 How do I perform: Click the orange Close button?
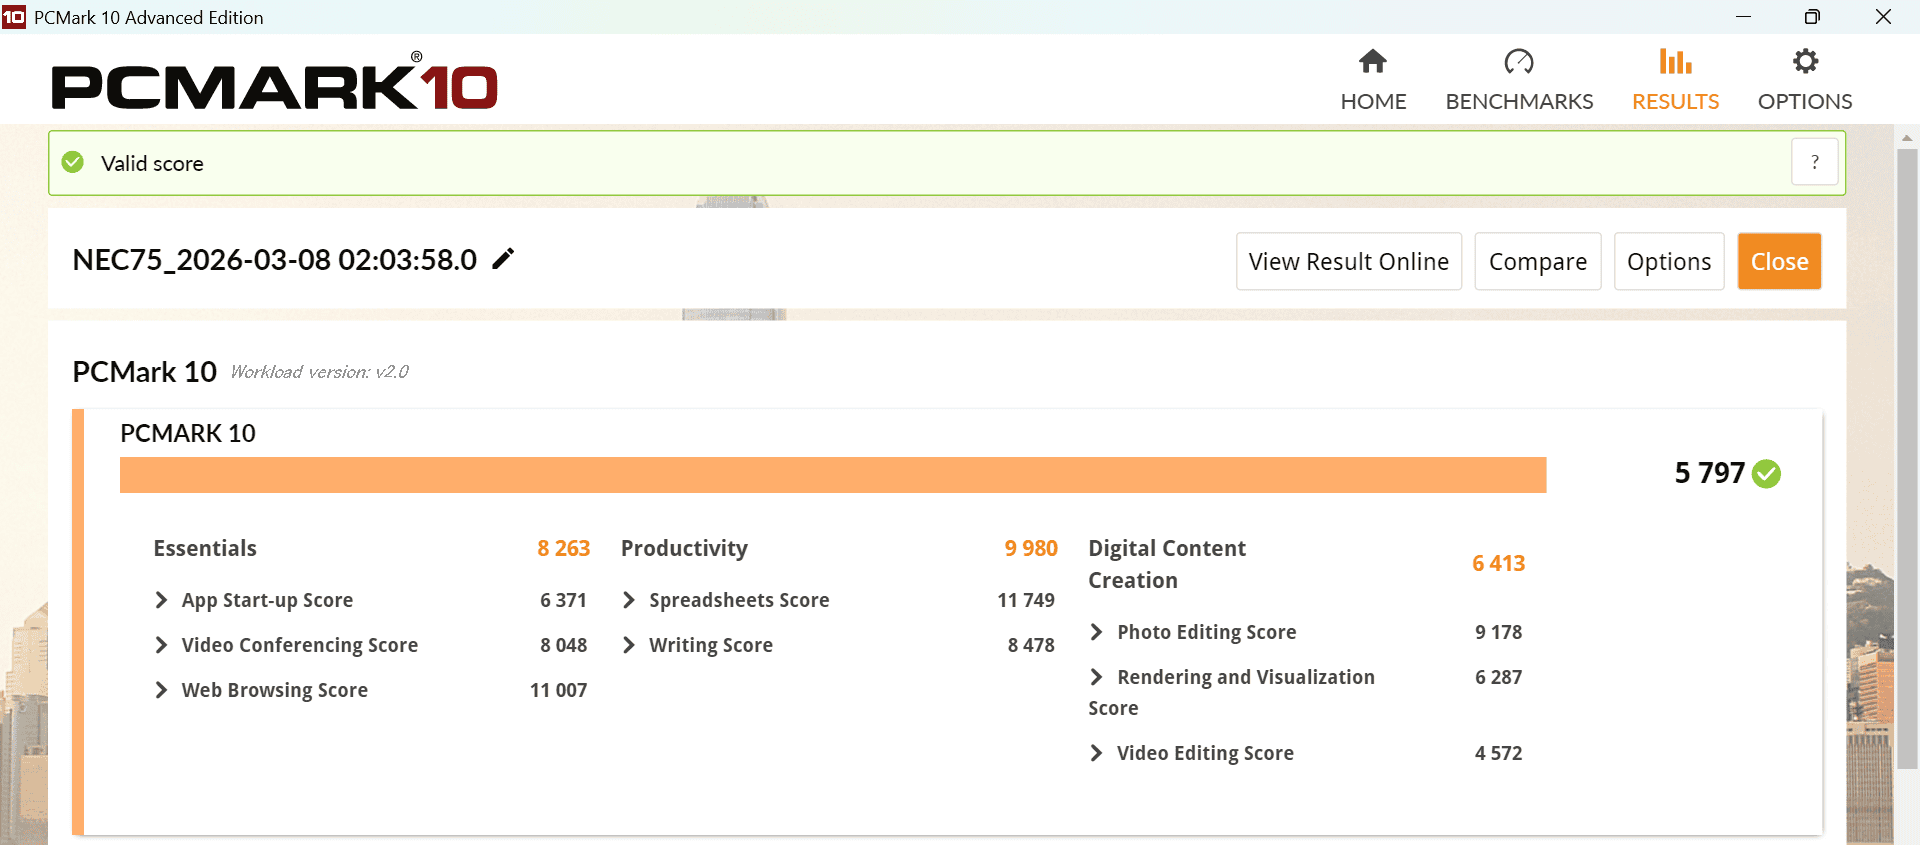[x=1779, y=261]
